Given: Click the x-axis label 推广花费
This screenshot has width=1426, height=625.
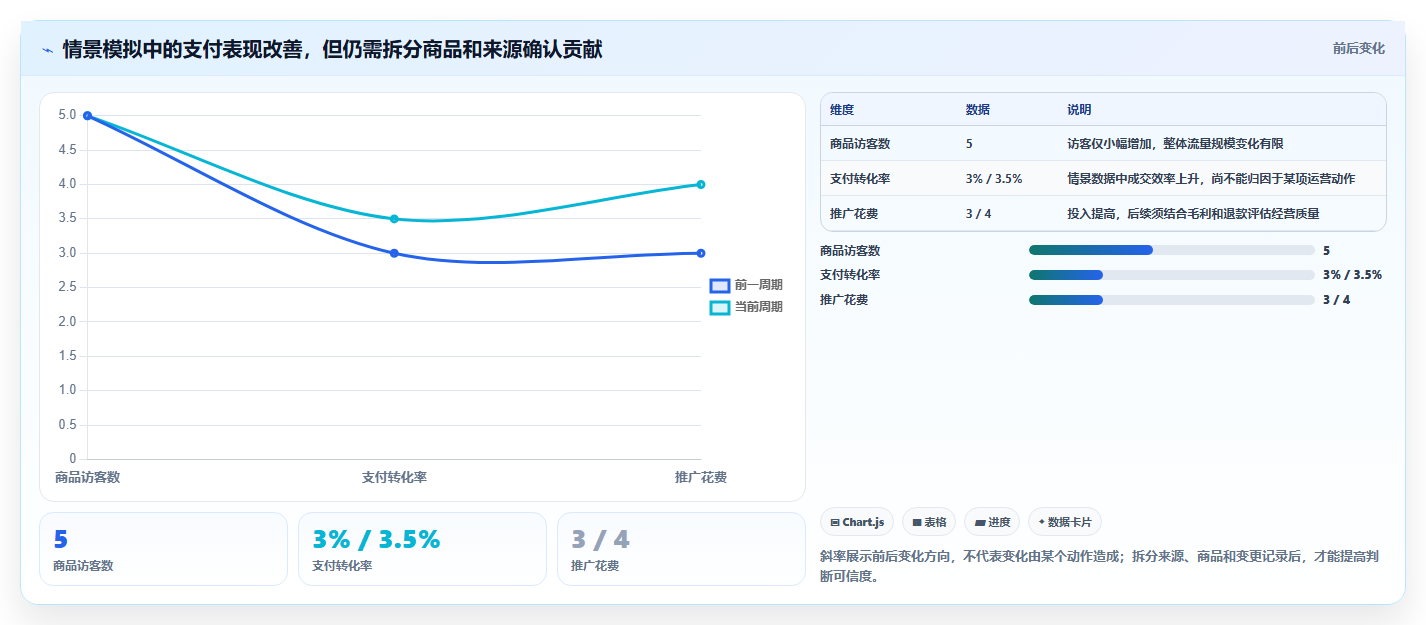Looking at the screenshot, I should click(x=701, y=478).
